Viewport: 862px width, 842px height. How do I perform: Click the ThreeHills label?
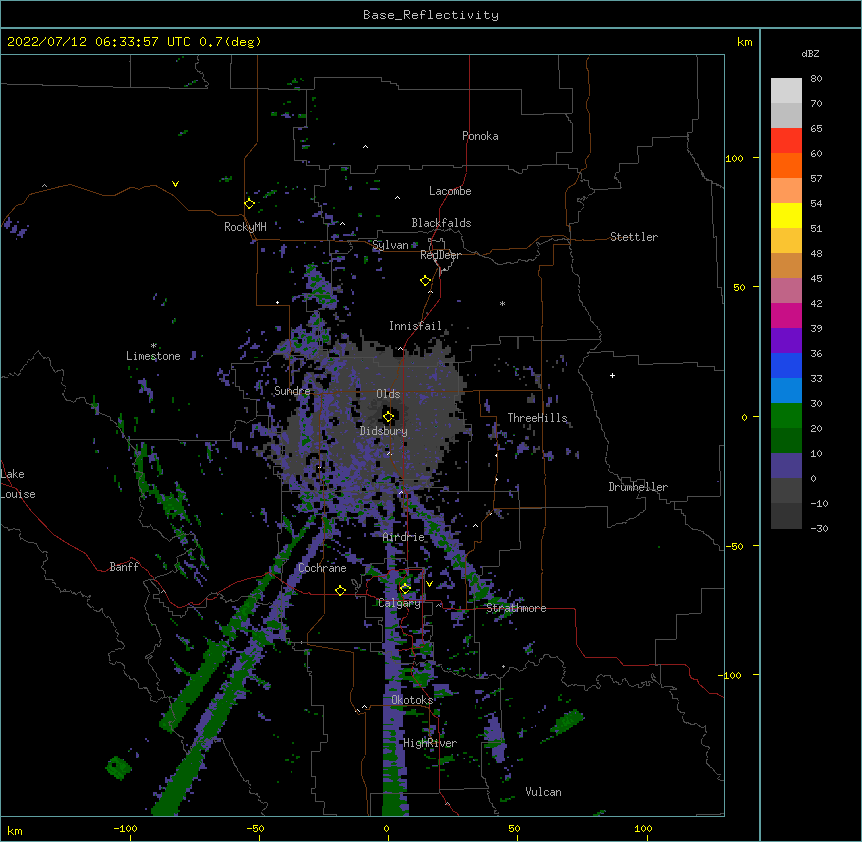pos(537,418)
